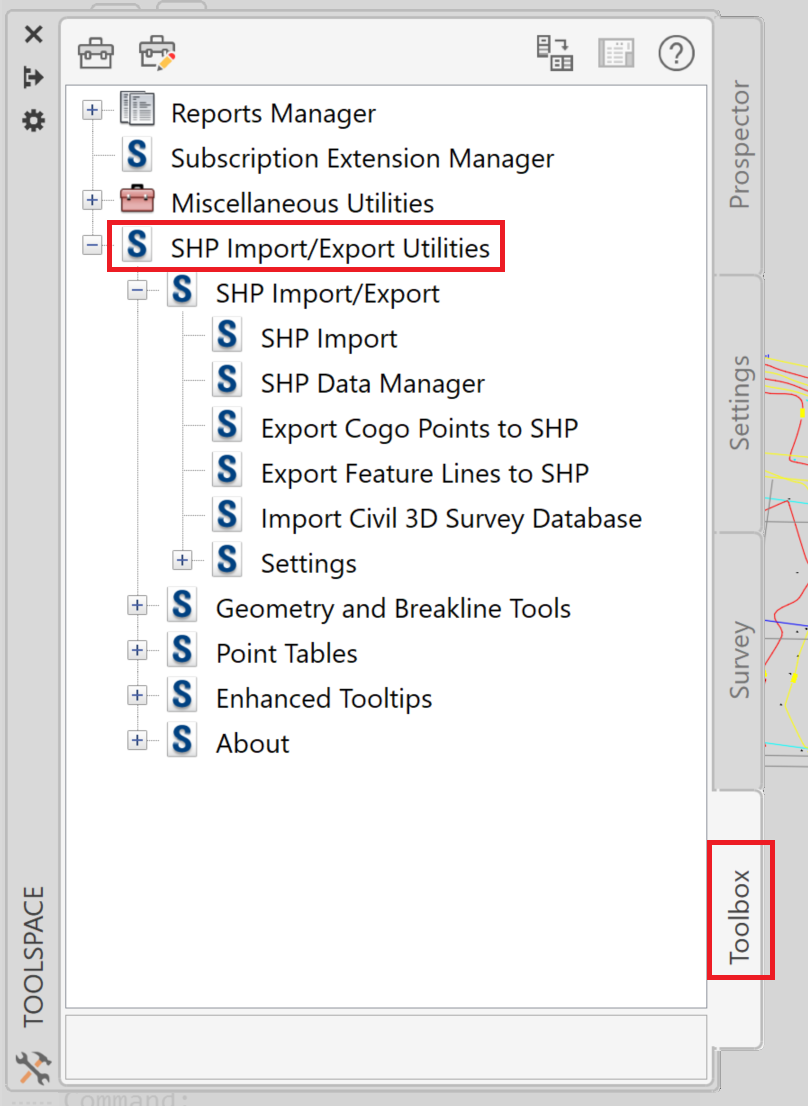Select the Toolbox tab

[739, 917]
